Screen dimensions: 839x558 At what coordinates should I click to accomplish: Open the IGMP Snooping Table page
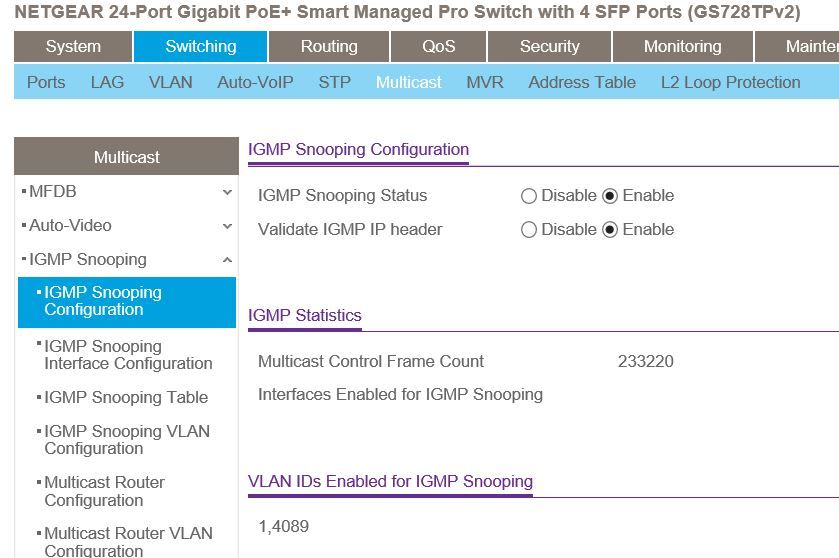coord(126,397)
